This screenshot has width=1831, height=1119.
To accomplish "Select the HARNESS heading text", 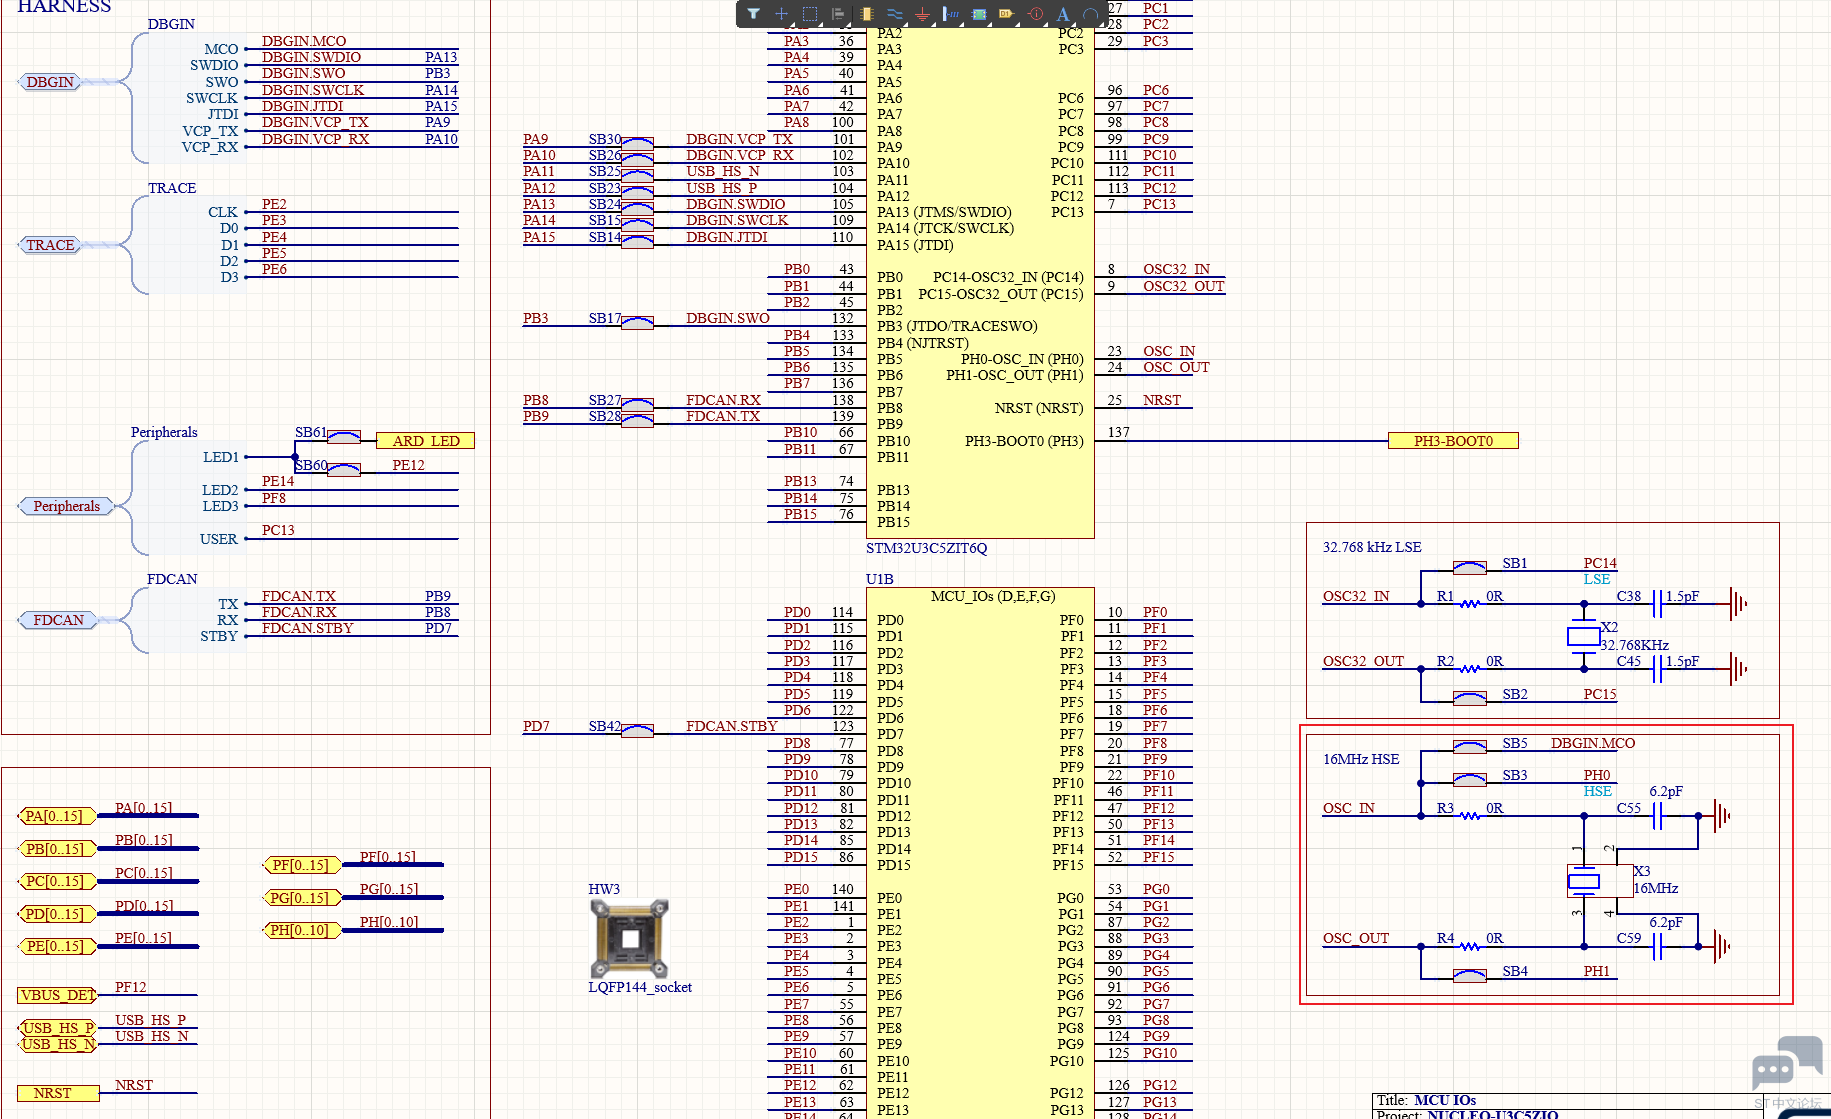I will 64,6.
